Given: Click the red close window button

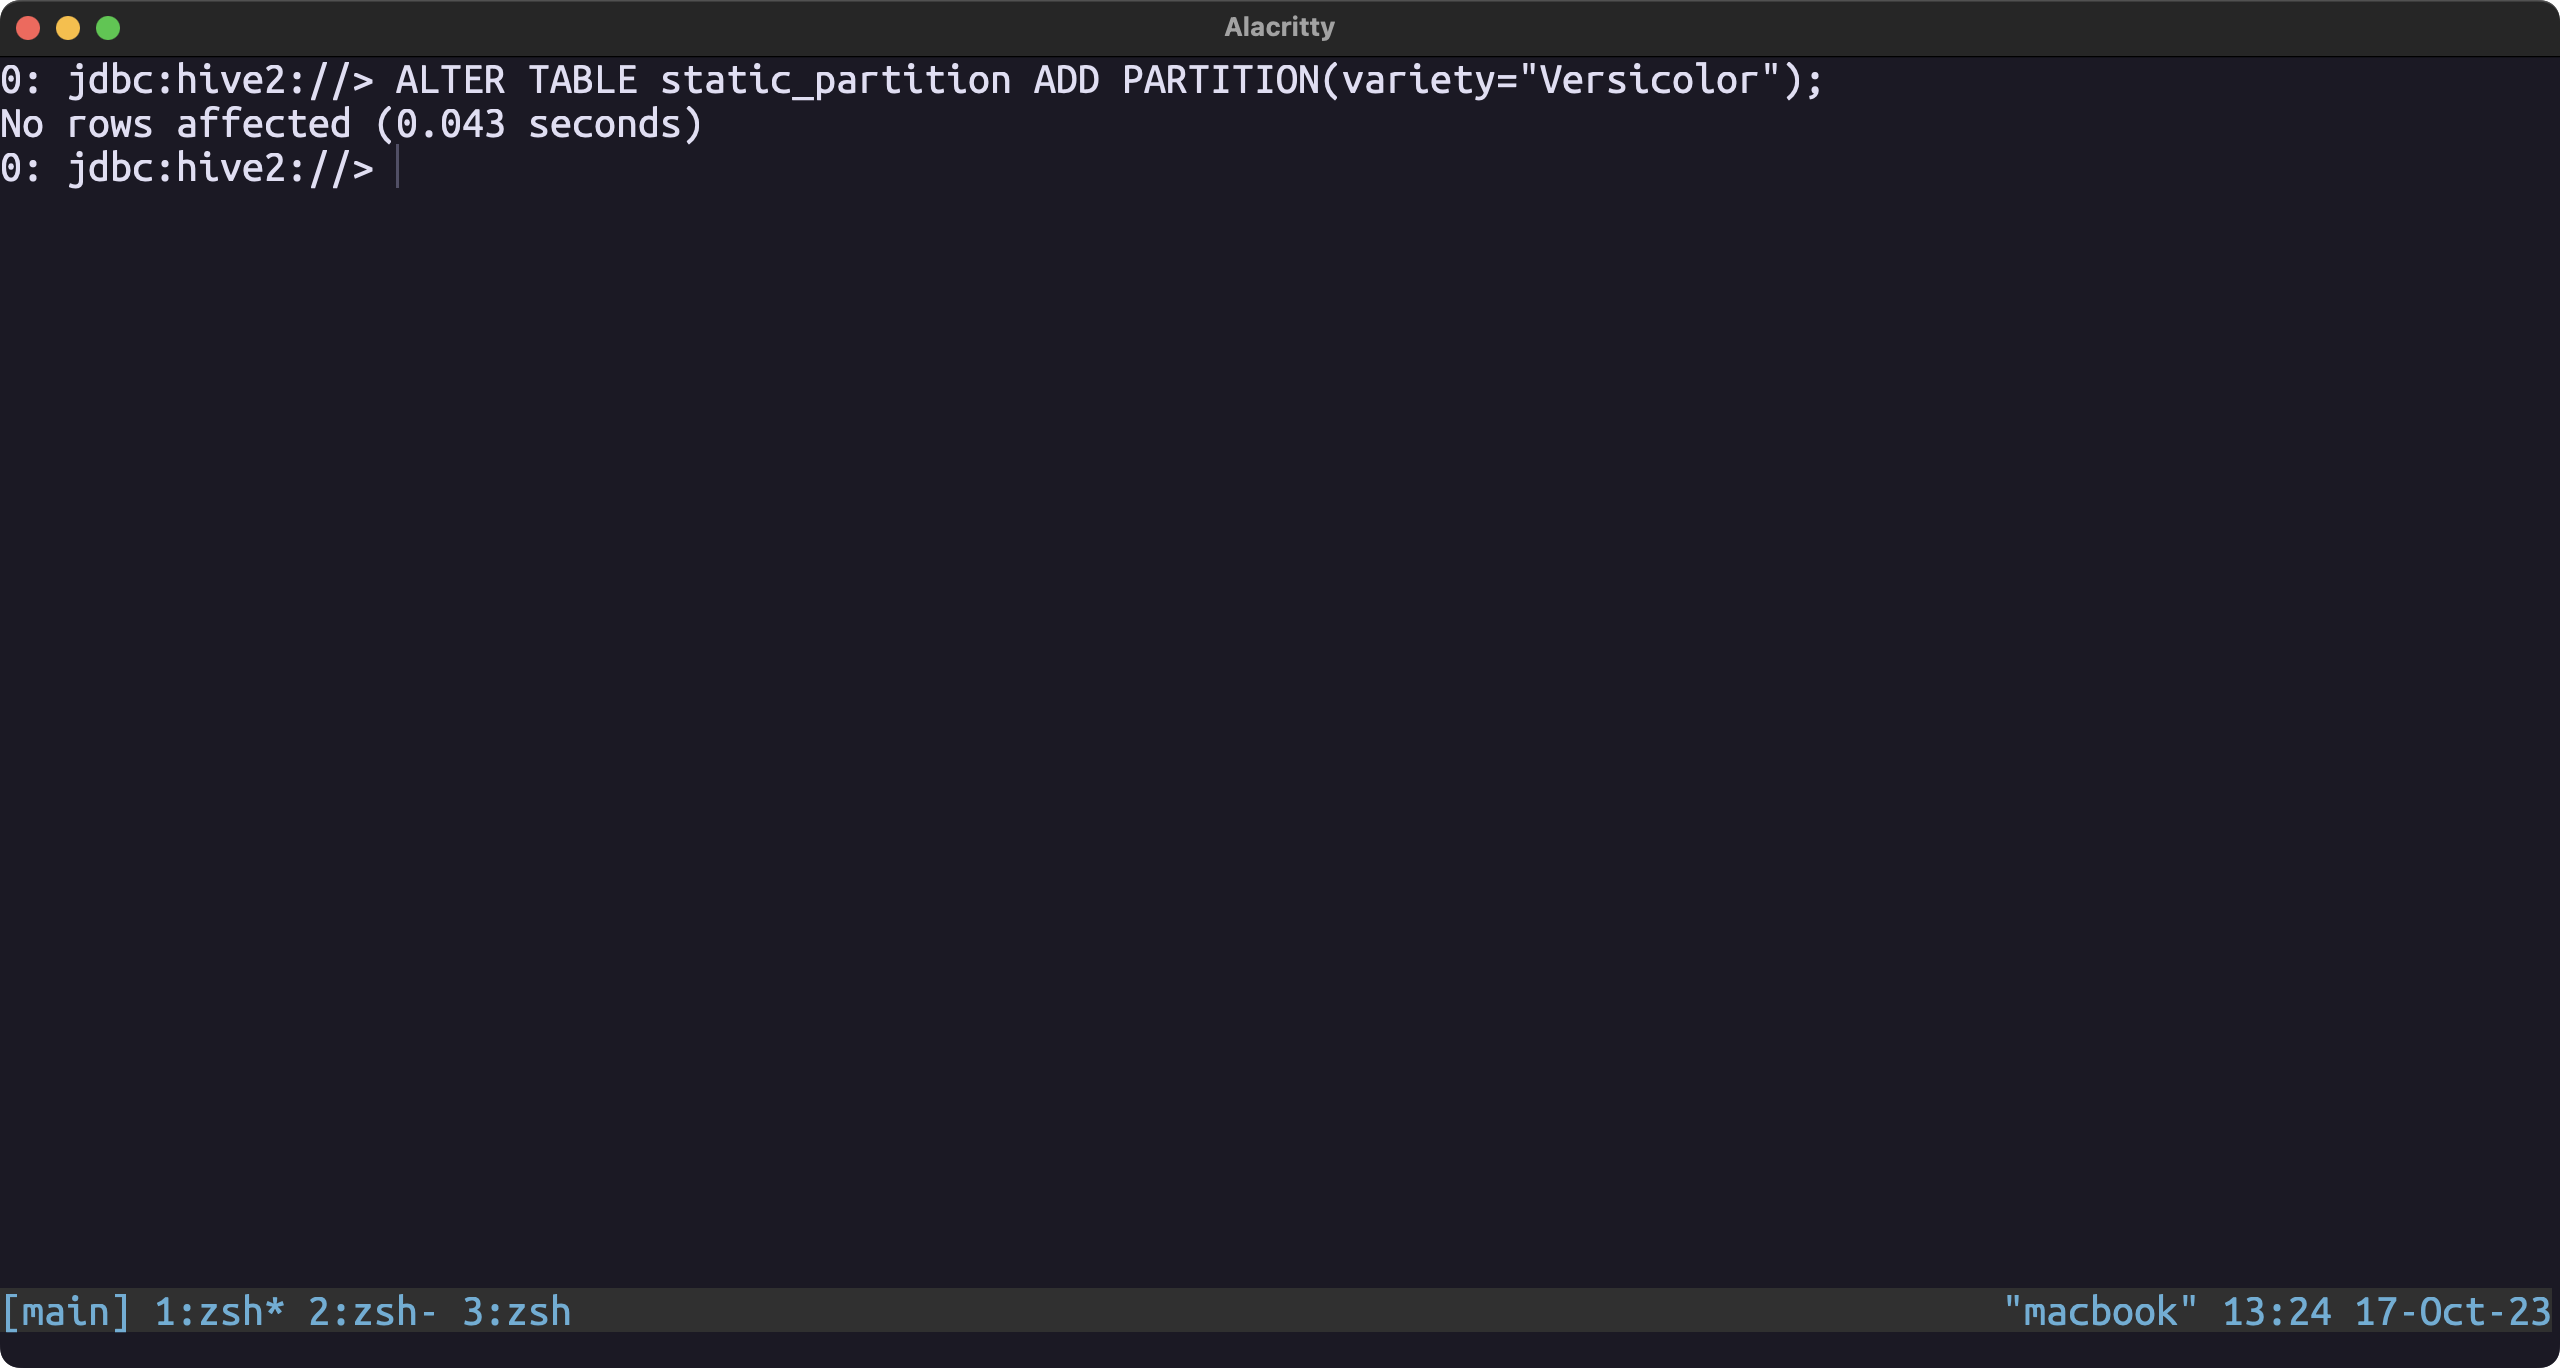Looking at the screenshot, I should [28, 28].
